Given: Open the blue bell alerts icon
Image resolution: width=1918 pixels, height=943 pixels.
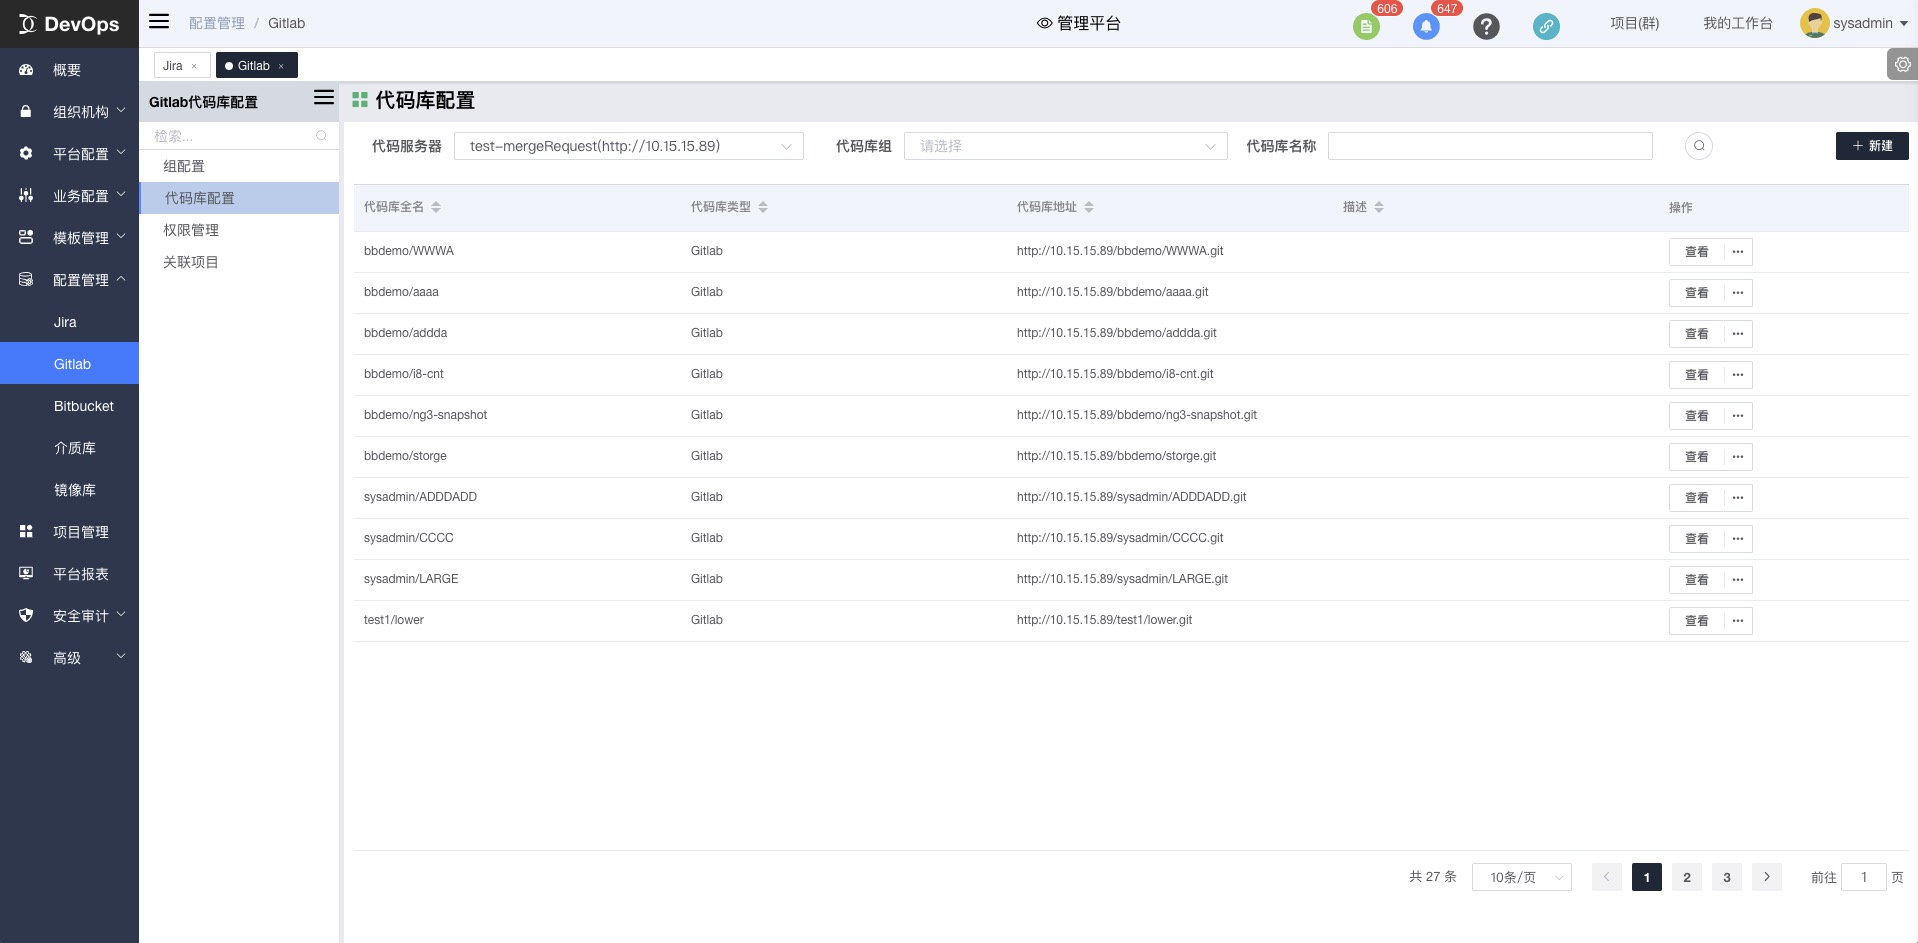Looking at the screenshot, I should (1426, 27).
